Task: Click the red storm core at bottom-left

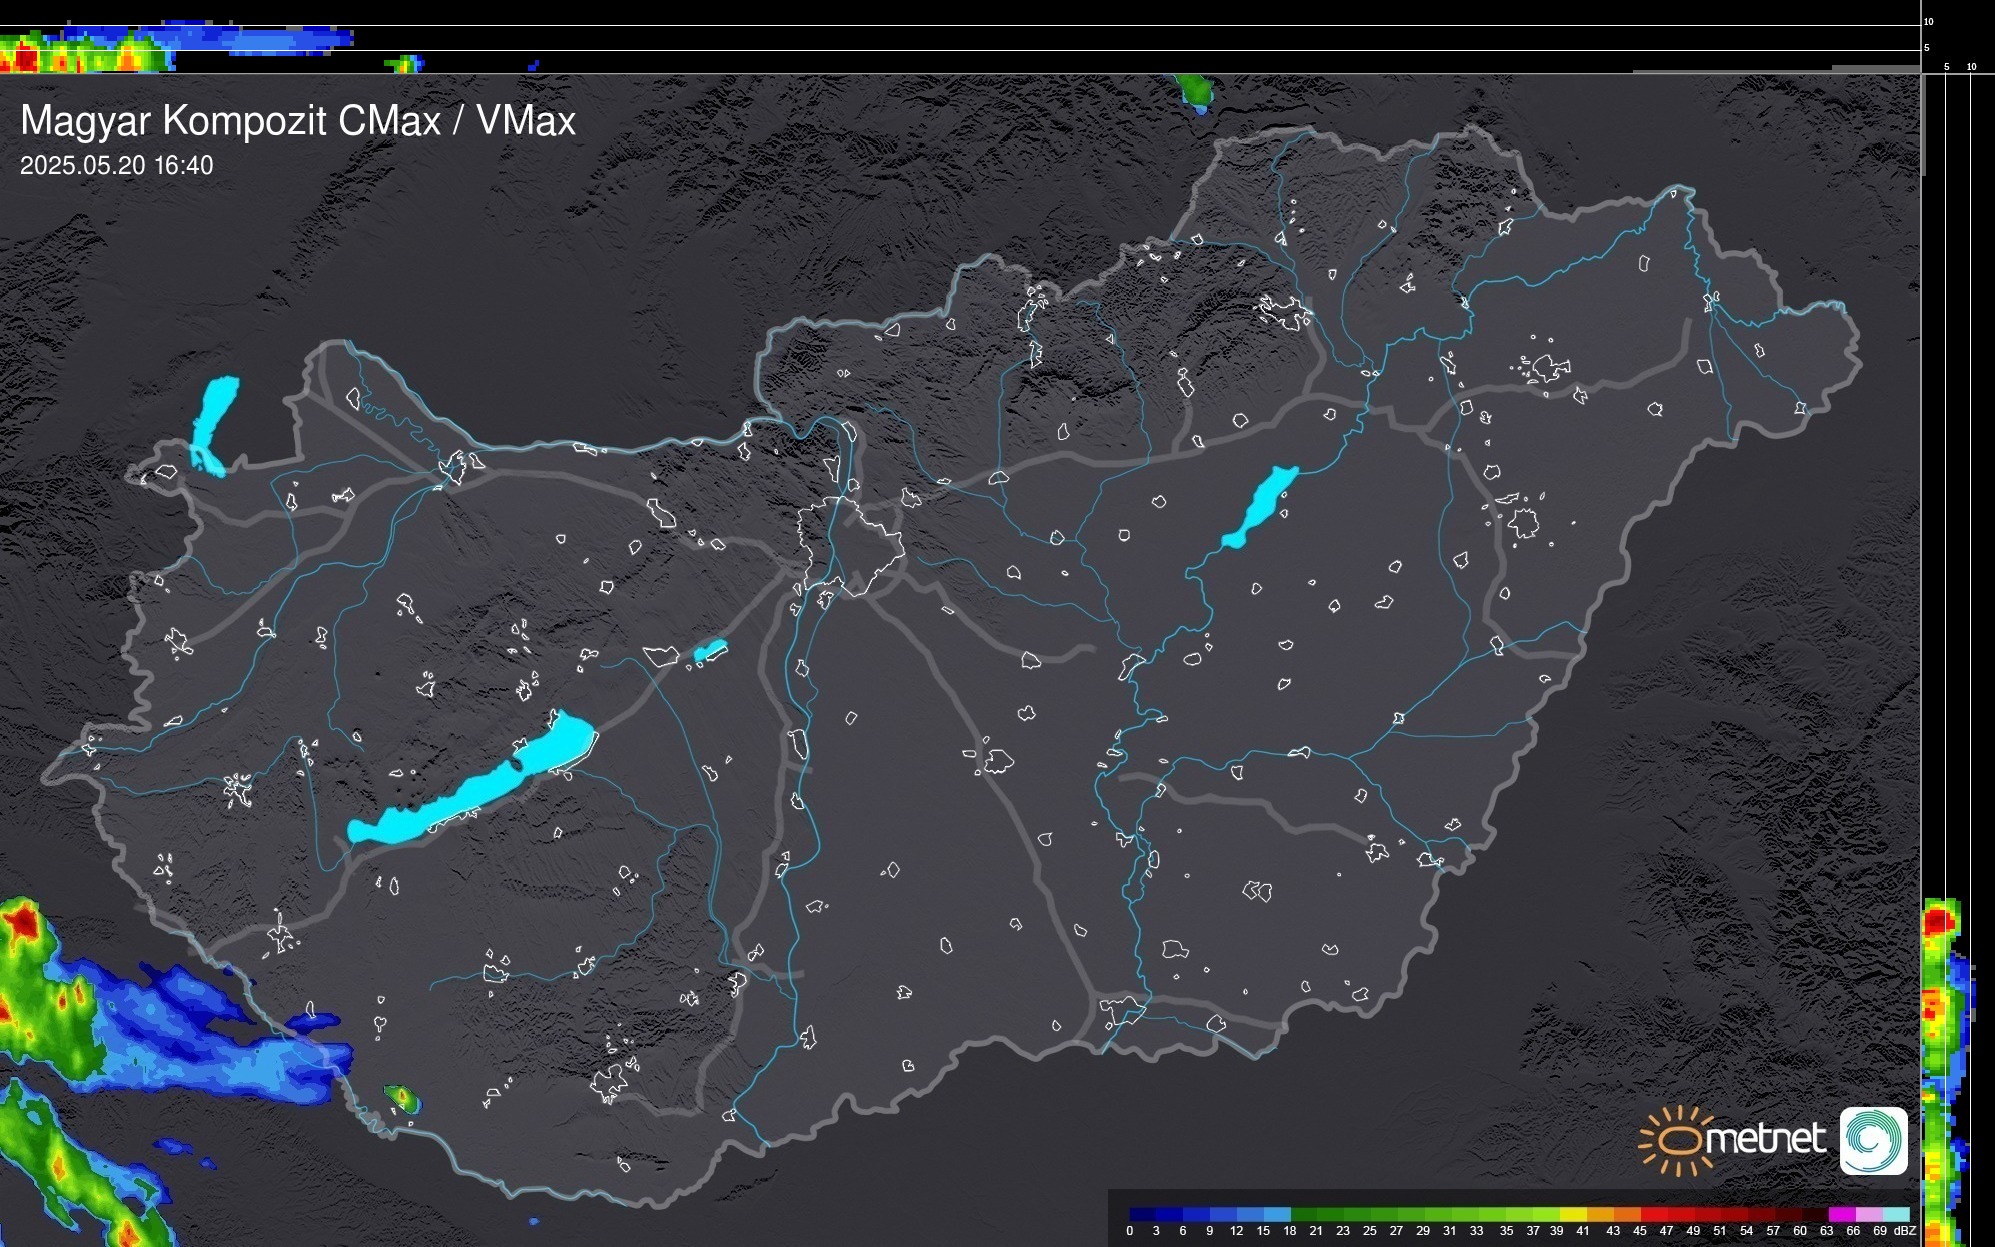Action: (22, 924)
